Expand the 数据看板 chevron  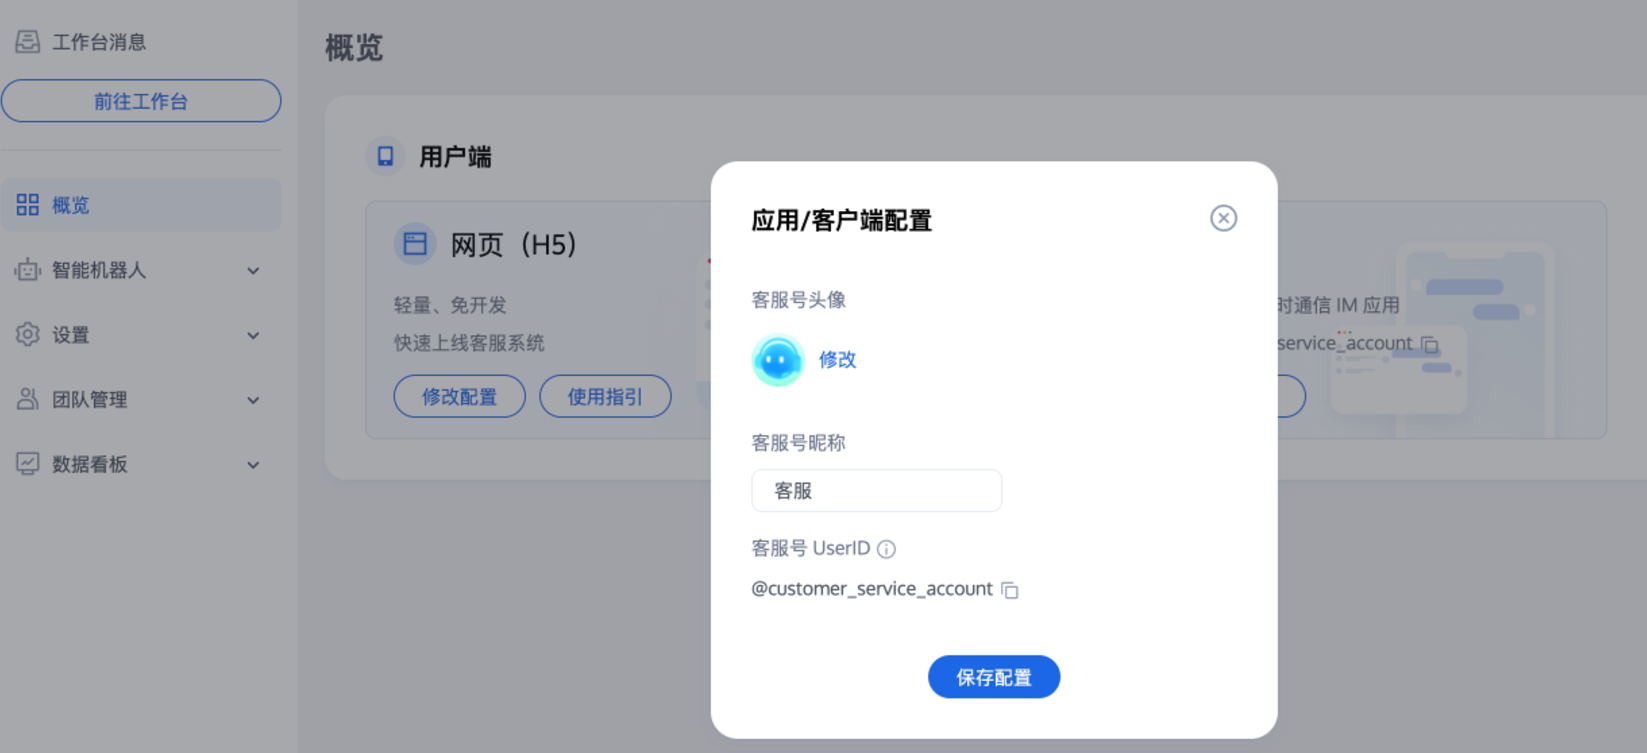pyautogui.click(x=253, y=465)
